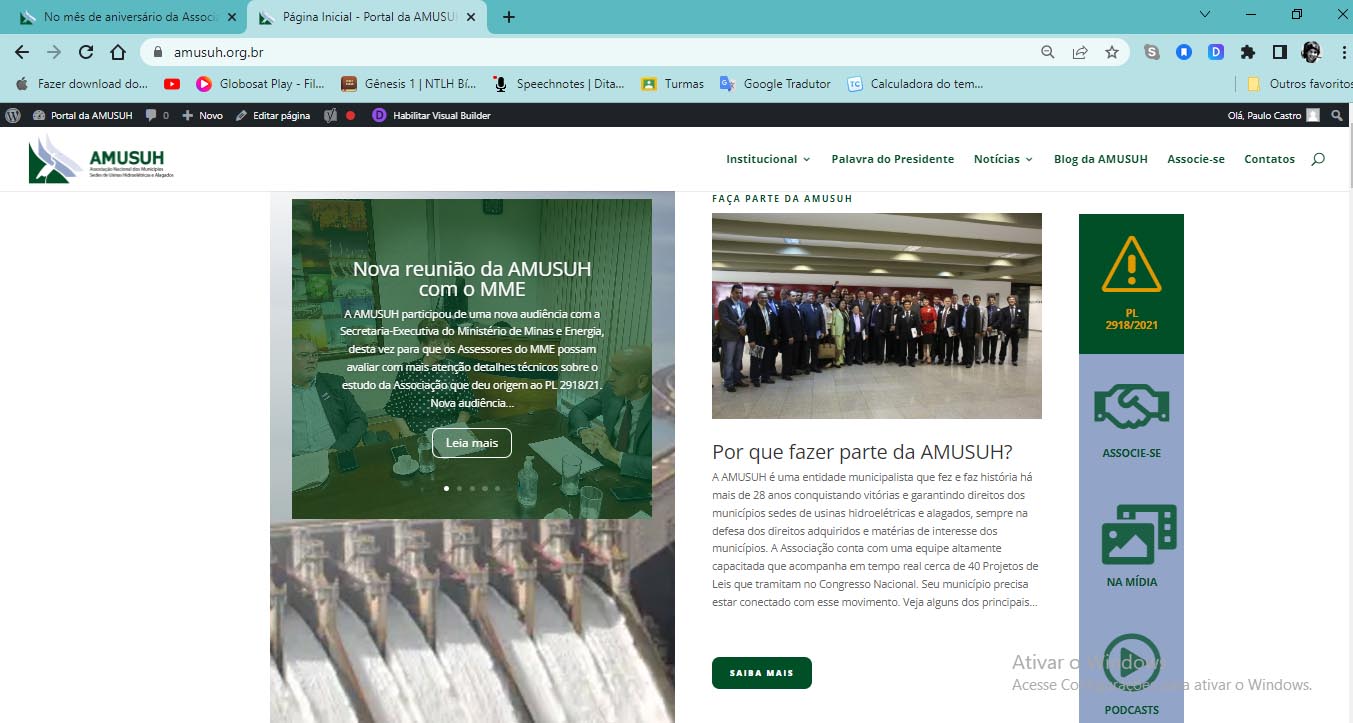Bookmark this page with the star
Screen dimensions: 1353x723
click(x=1112, y=52)
